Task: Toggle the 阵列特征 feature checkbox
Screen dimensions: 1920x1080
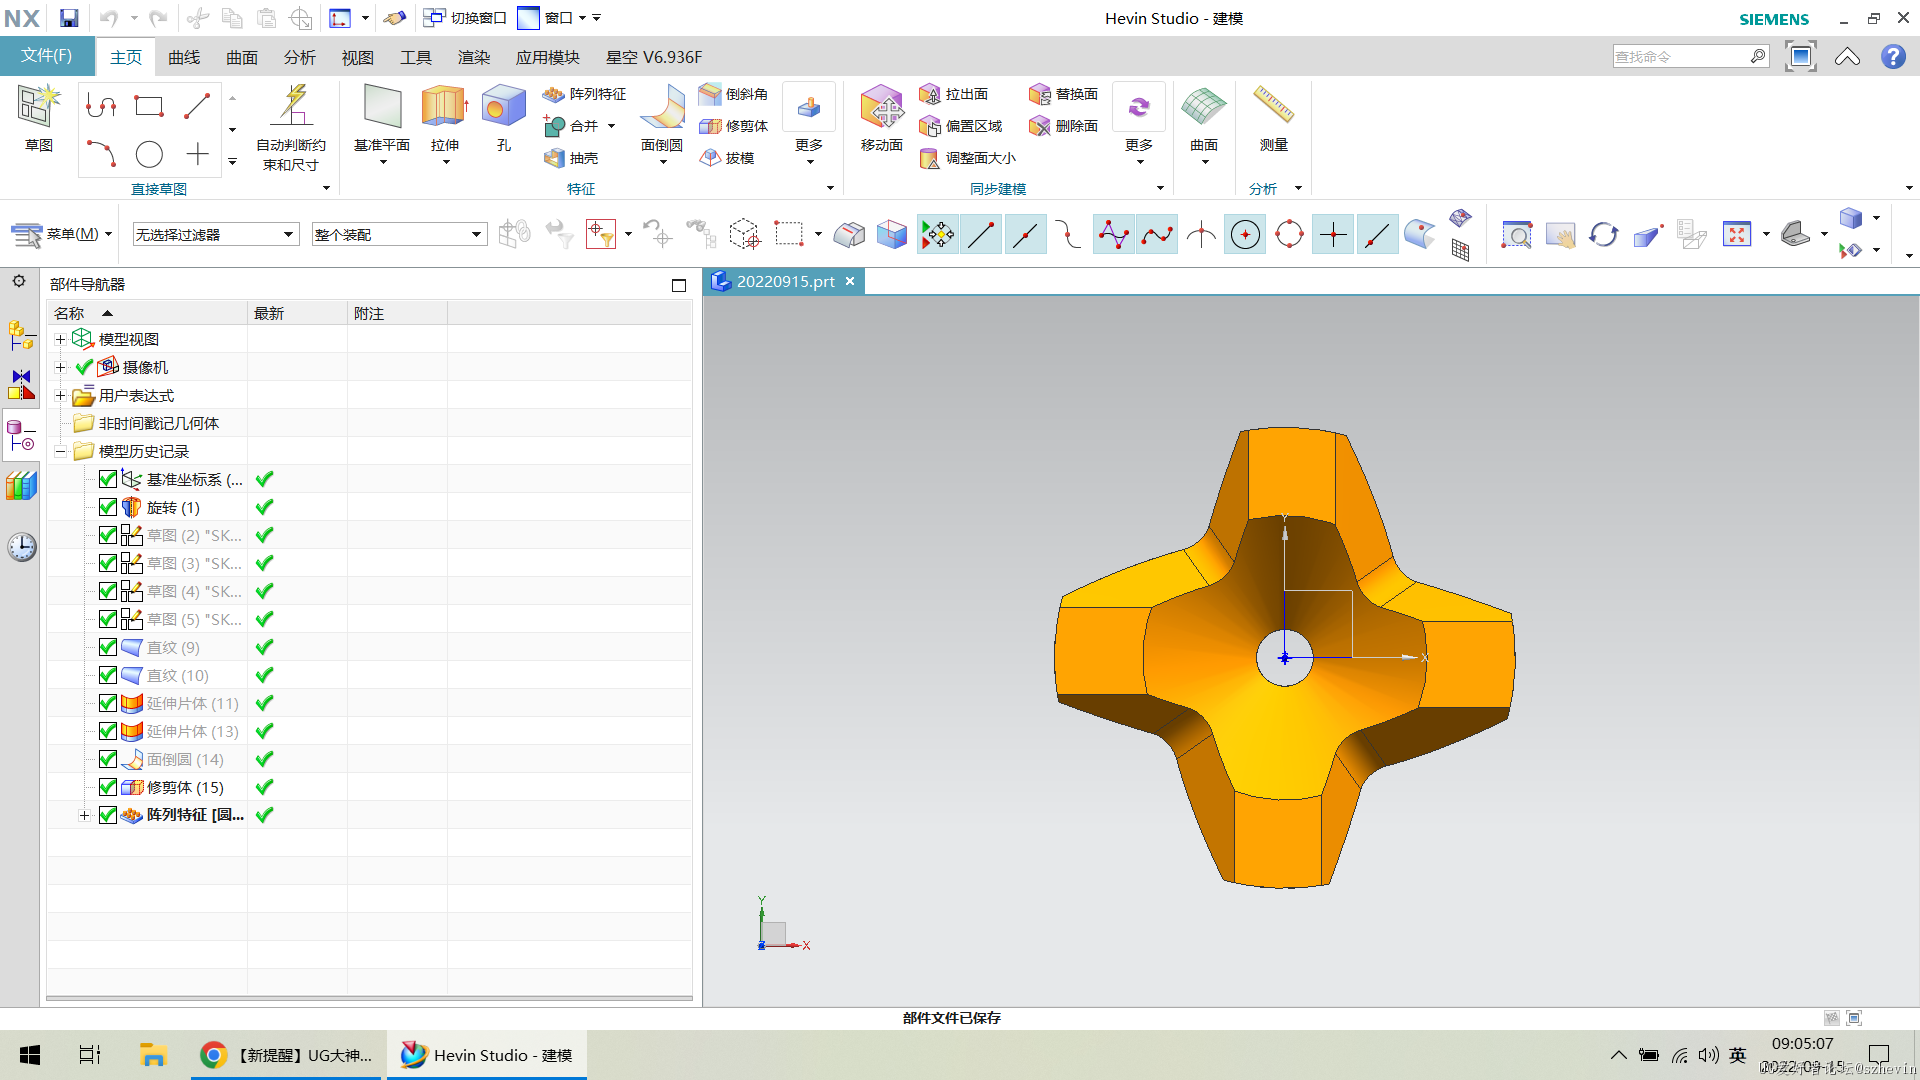Action: coord(108,815)
